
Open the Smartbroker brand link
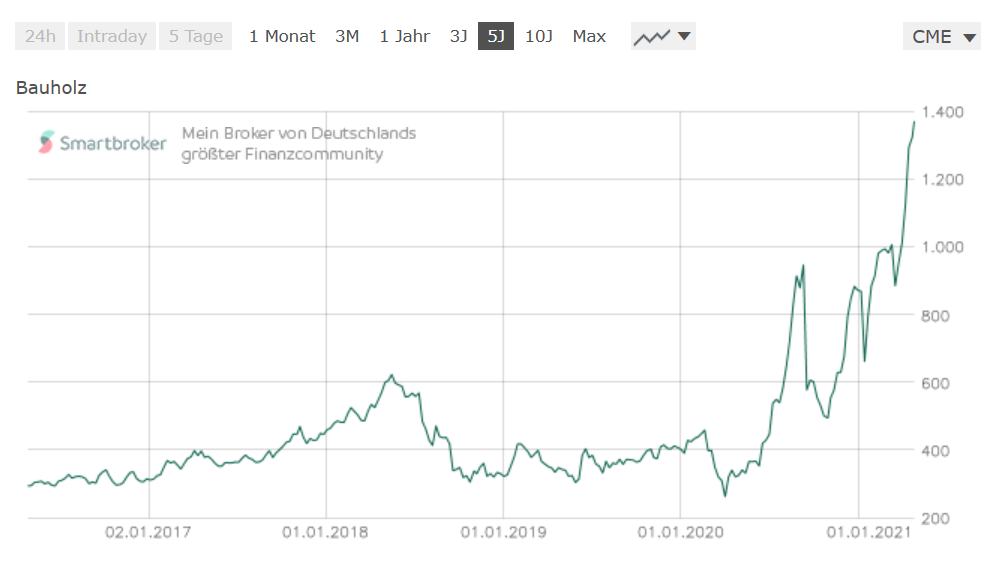click(x=113, y=143)
